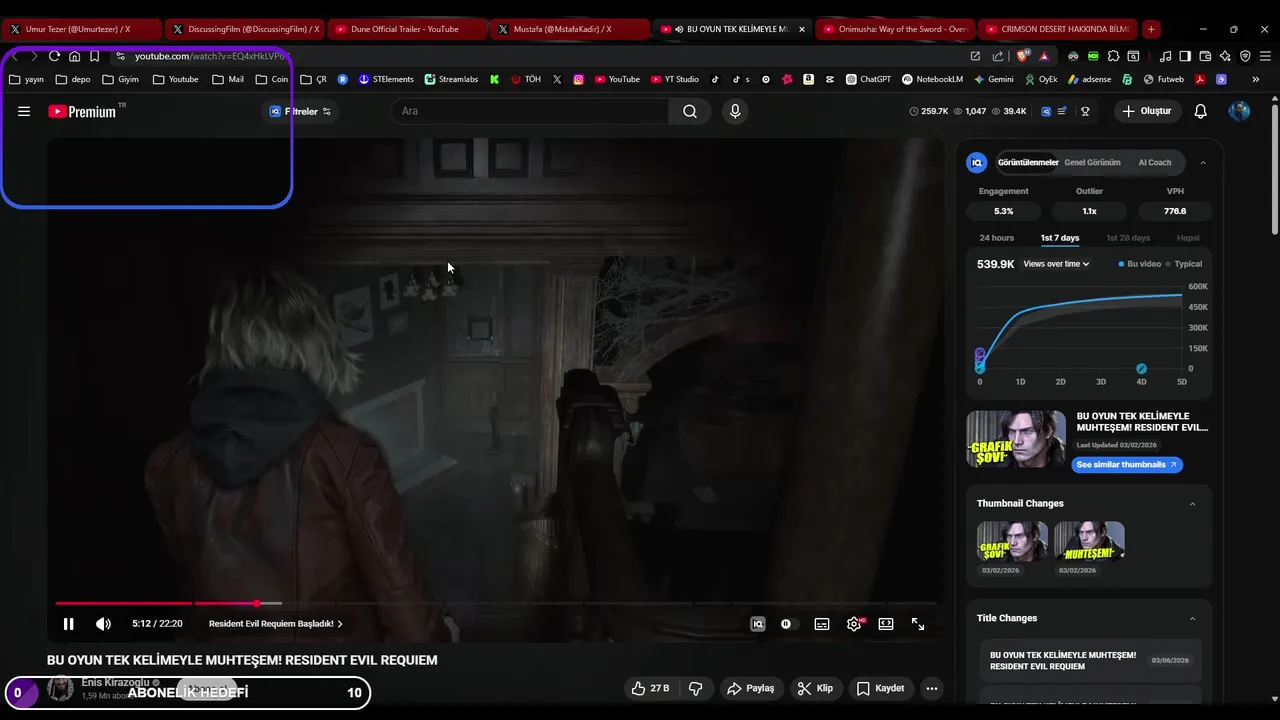Open the browser main menu
This screenshot has height=720, width=1280.
[x=1265, y=56]
